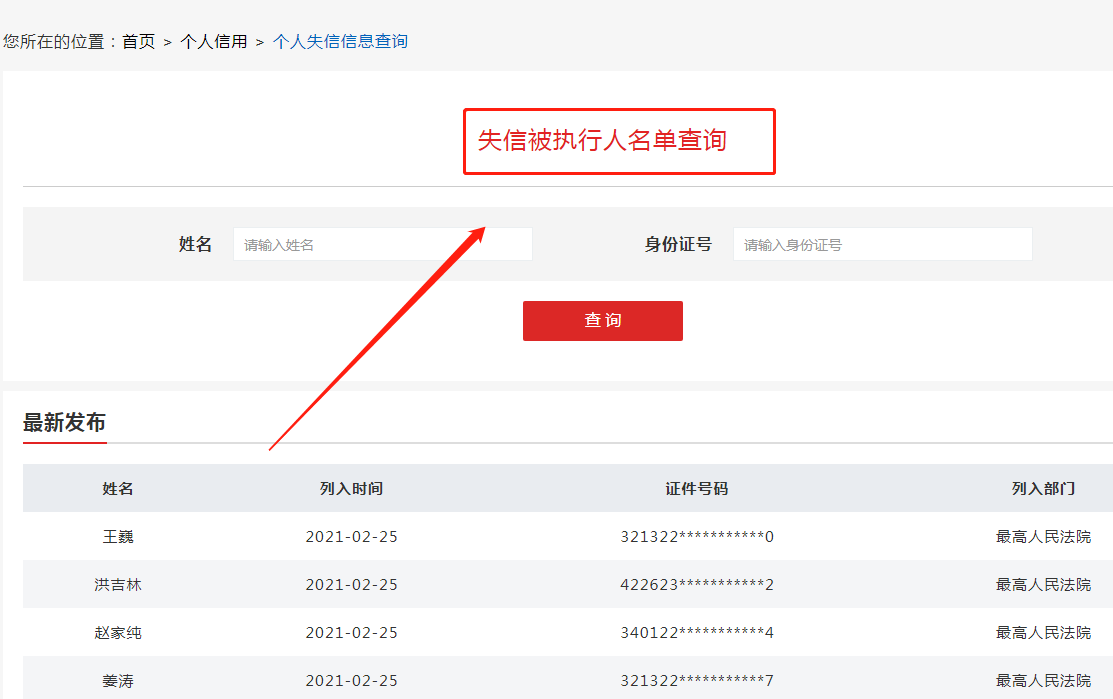Focus the 身份证号 input field
This screenshot has width=1113, height=699.
click(882, 244)
